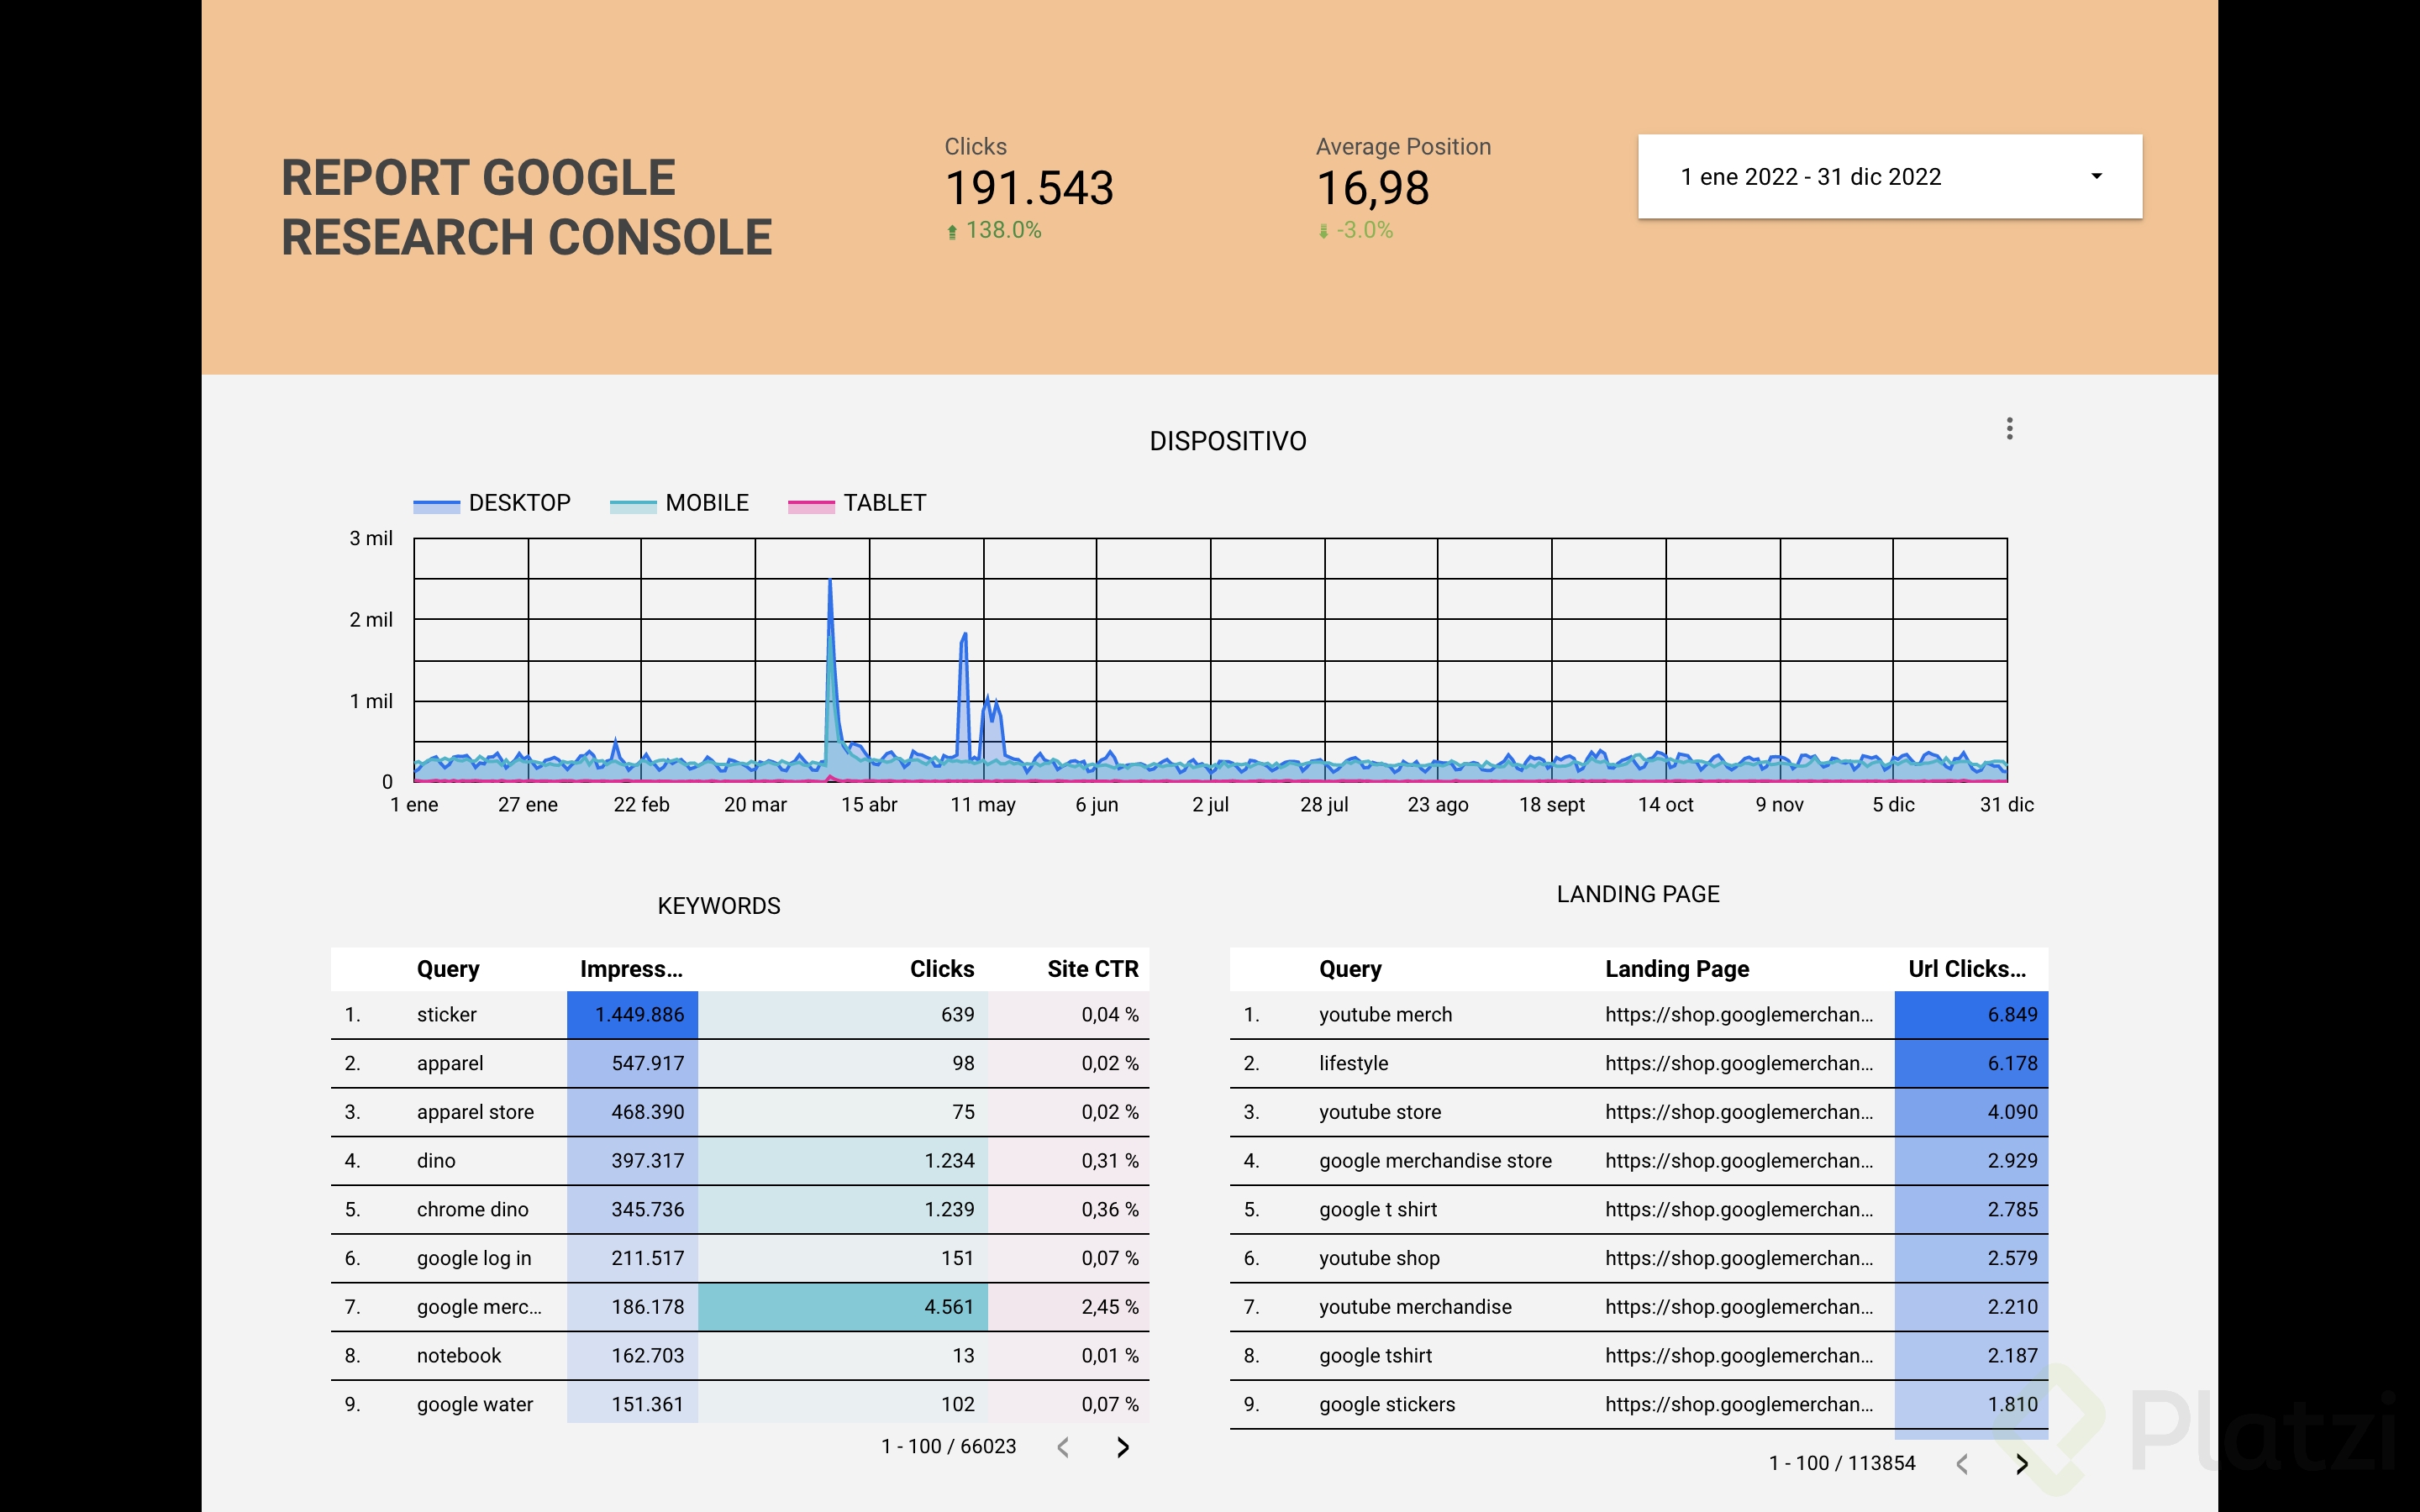The image size is (2420, 1512).
Task: Click the green up arrow under Clicks
Action: coord(952,232)
